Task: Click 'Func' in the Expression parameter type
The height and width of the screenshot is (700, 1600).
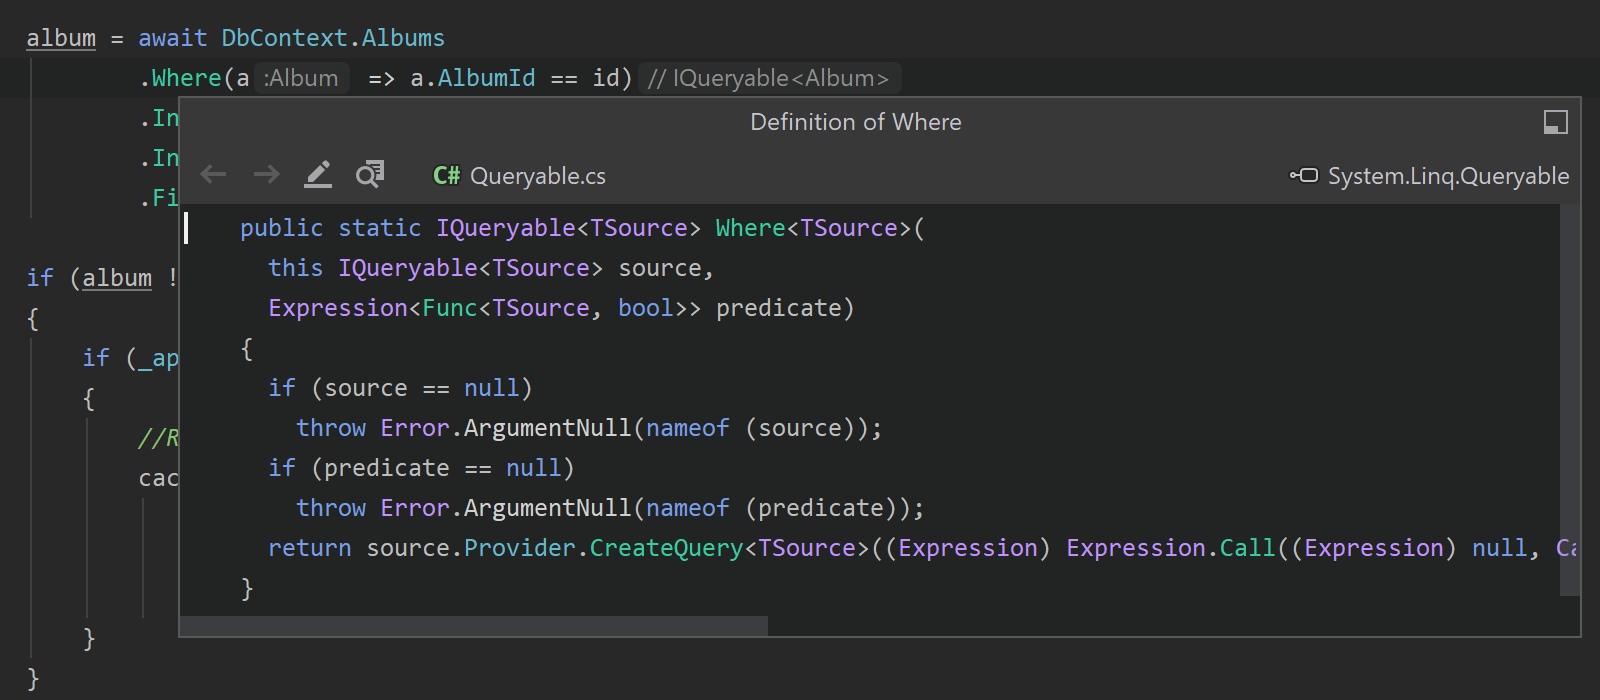Action: [x=449, y=308]
